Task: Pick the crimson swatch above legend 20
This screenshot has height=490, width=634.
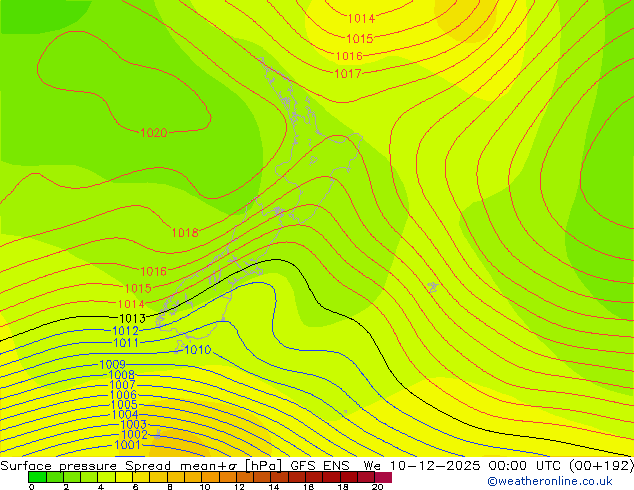Action: 383,477
